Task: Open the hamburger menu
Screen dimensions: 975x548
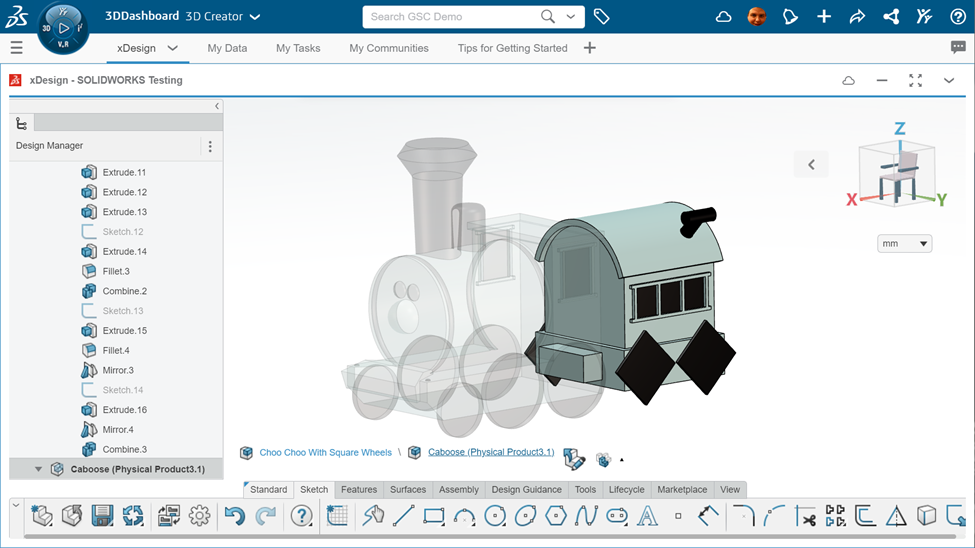Action: (17, 47)
